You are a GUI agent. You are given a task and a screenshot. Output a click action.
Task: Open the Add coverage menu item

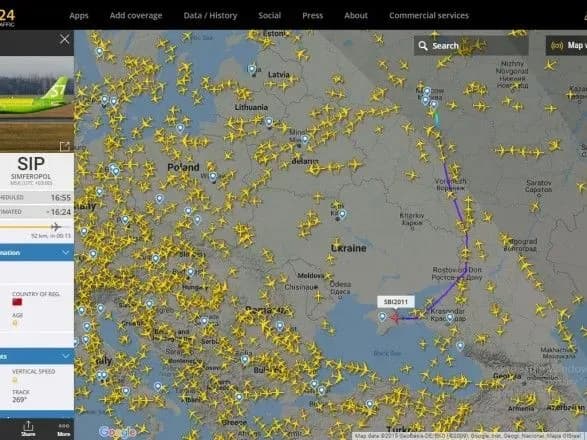pos(136,15)
